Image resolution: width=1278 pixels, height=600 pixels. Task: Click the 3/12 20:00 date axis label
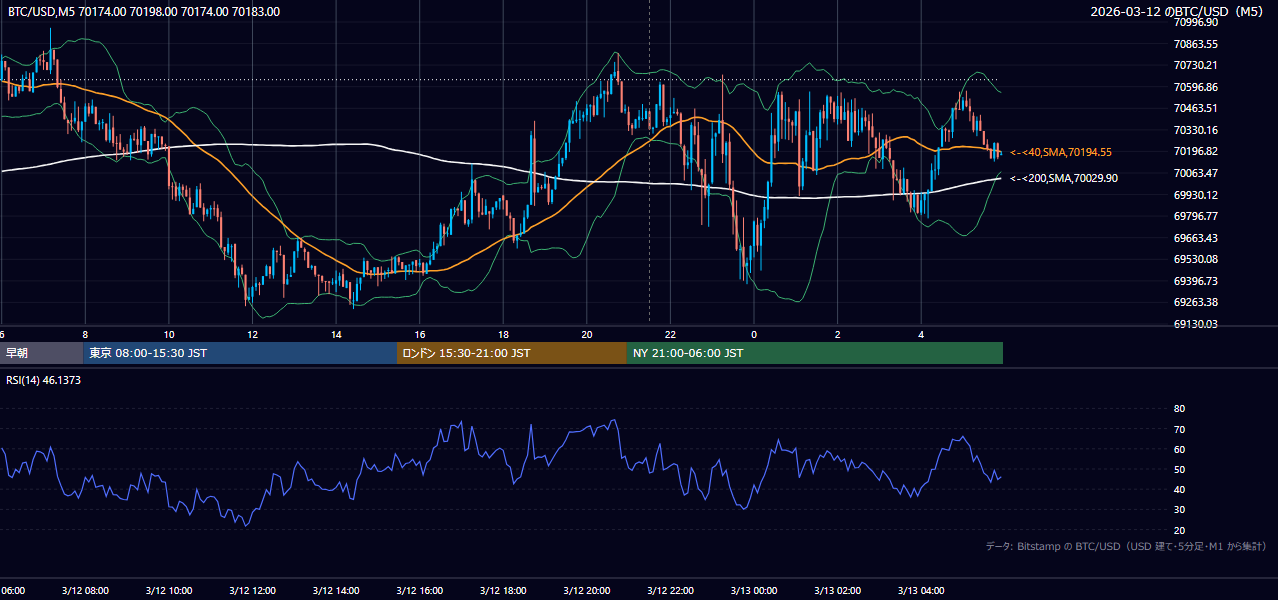pos(587,591)
